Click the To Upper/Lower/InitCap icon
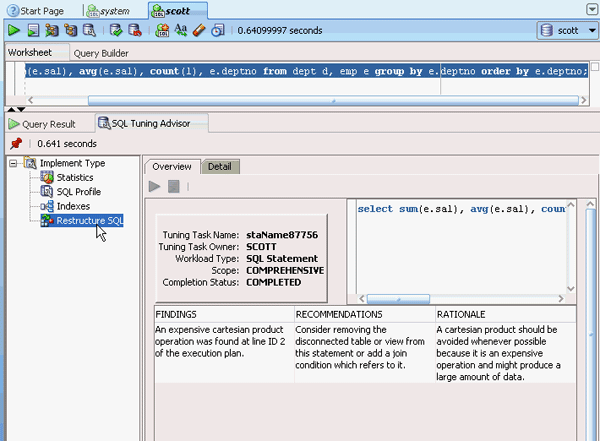Screen dimensions: 600x441 (181, 31)
